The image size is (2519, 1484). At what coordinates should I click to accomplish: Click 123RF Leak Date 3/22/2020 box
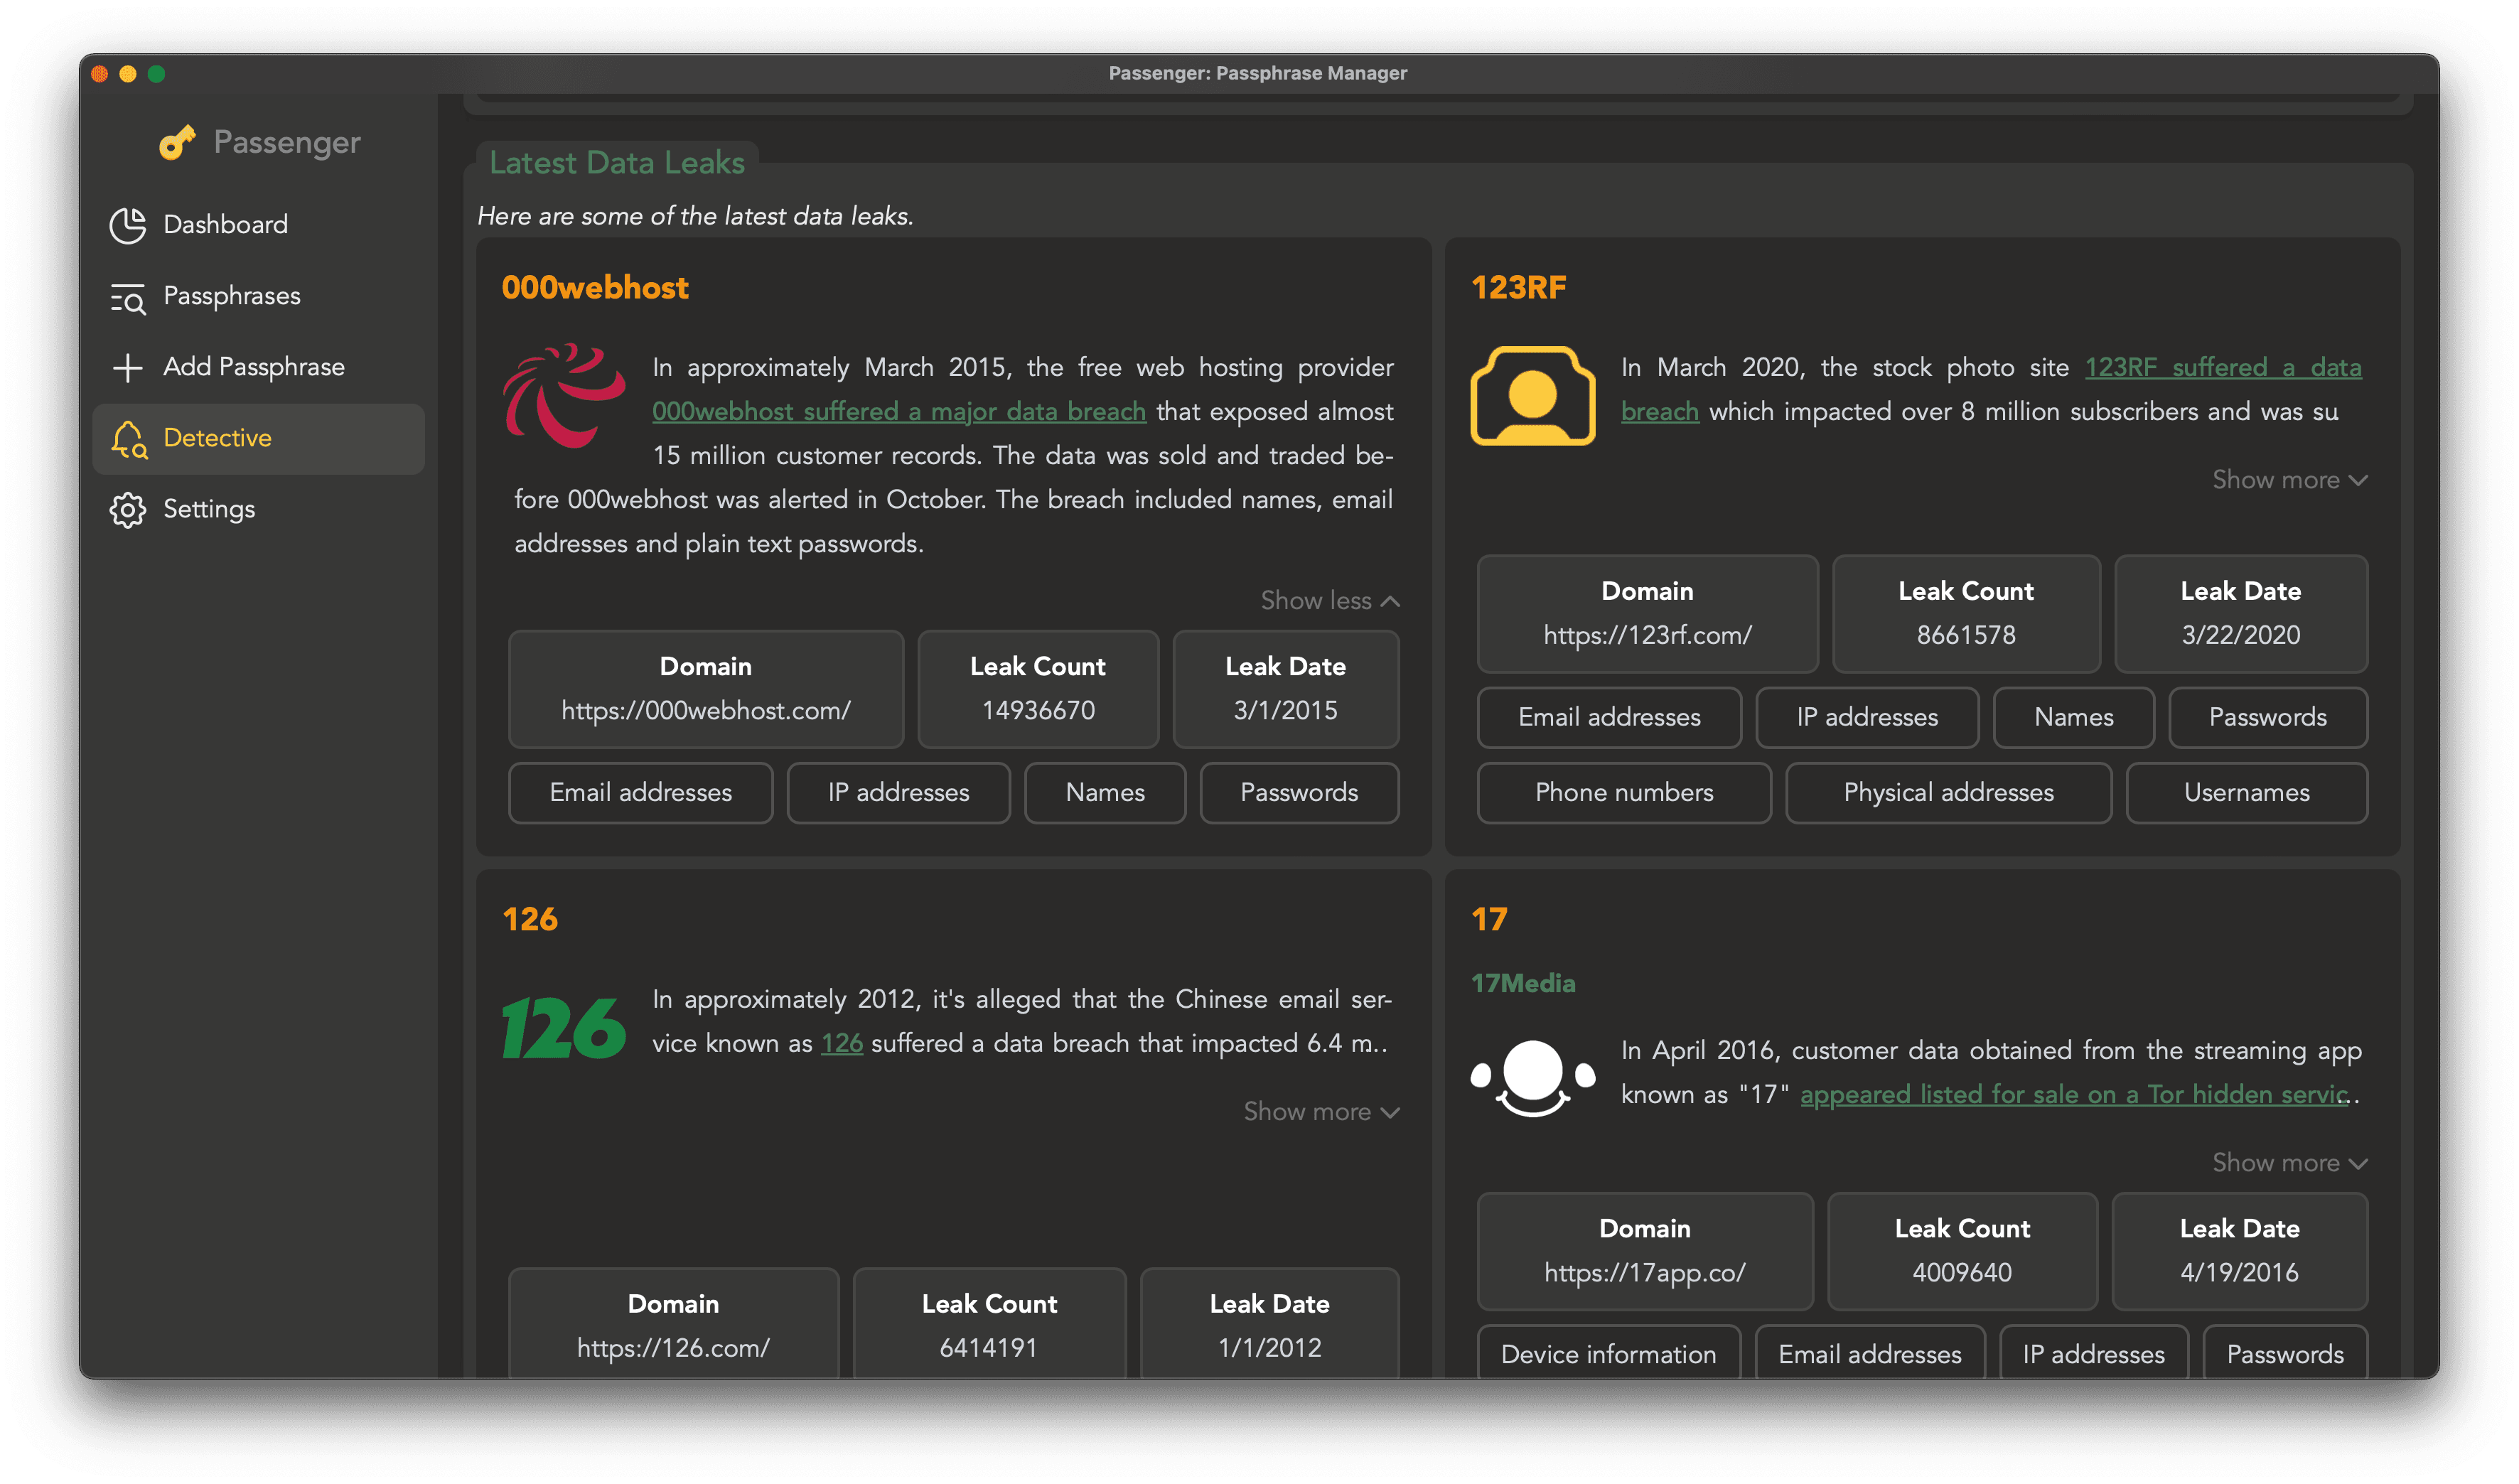[x=2241, y=614]
